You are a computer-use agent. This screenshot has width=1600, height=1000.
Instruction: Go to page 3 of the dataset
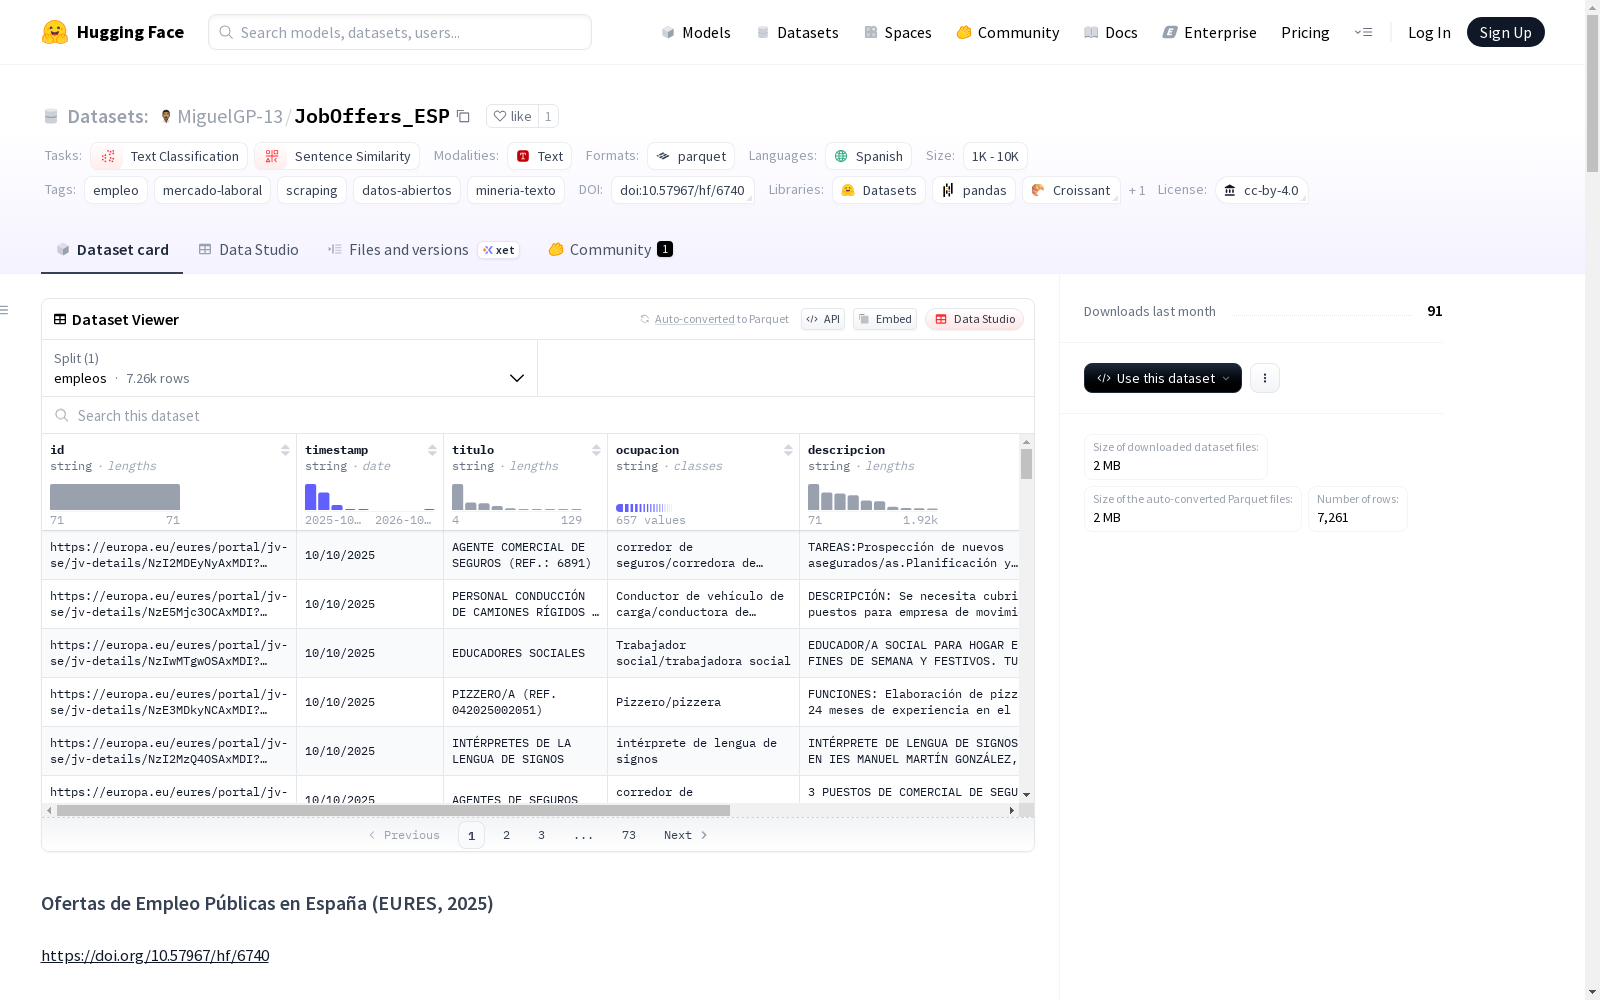[542, 835]
